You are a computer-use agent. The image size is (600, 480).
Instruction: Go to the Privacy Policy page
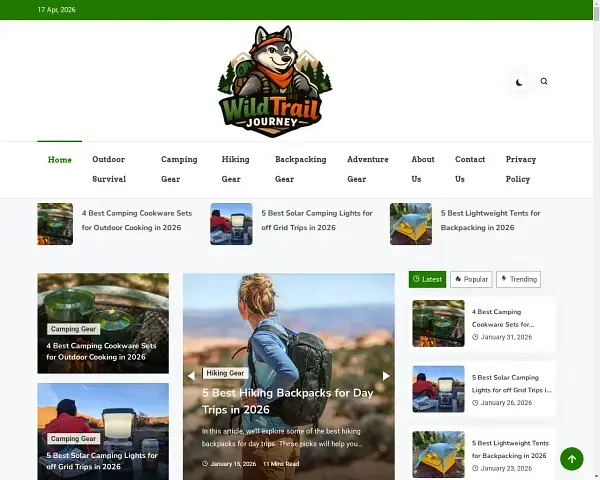coord(520,169)
